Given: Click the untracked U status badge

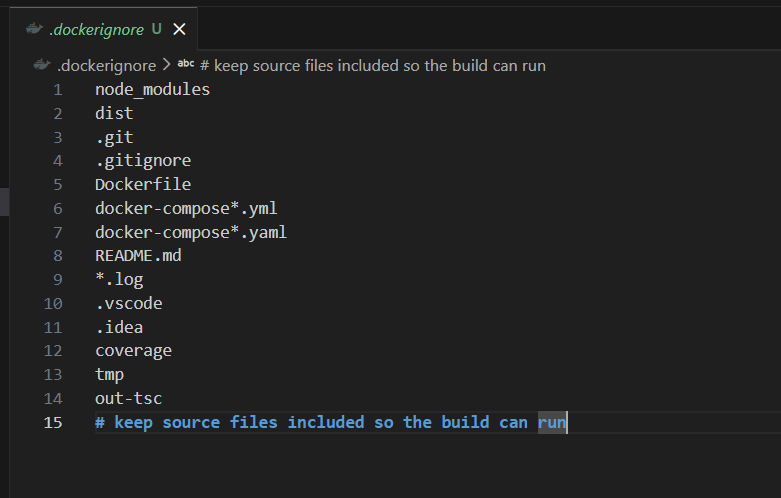Looking at the screenshot, I should [156, 29].
